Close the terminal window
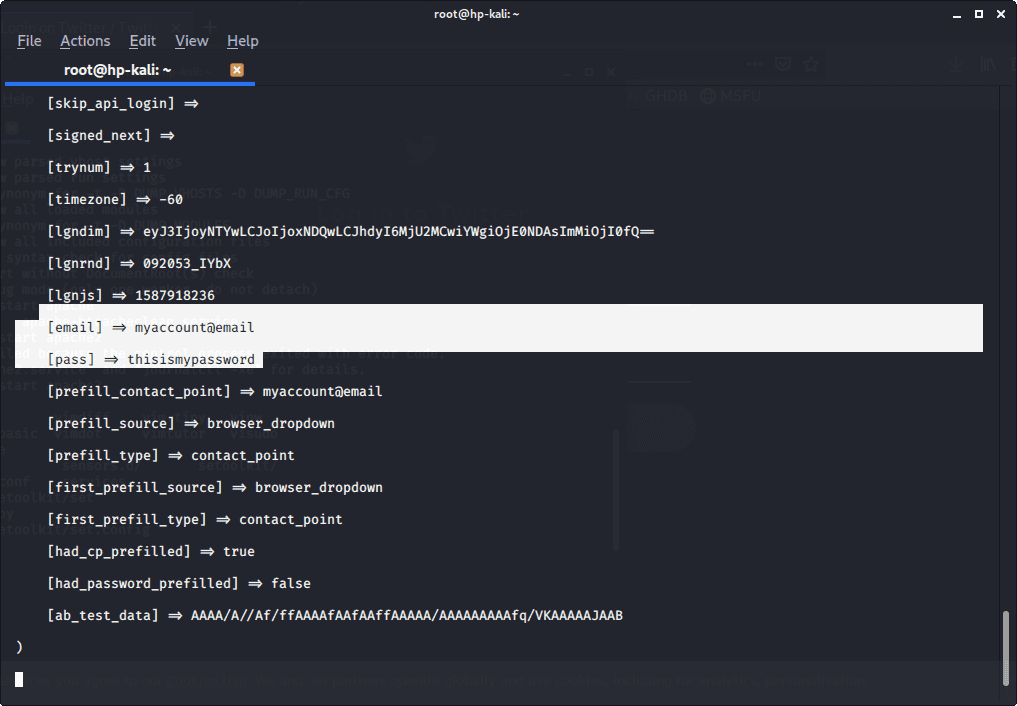Viewport: 1017px width, 706px height. (1001, 14)
